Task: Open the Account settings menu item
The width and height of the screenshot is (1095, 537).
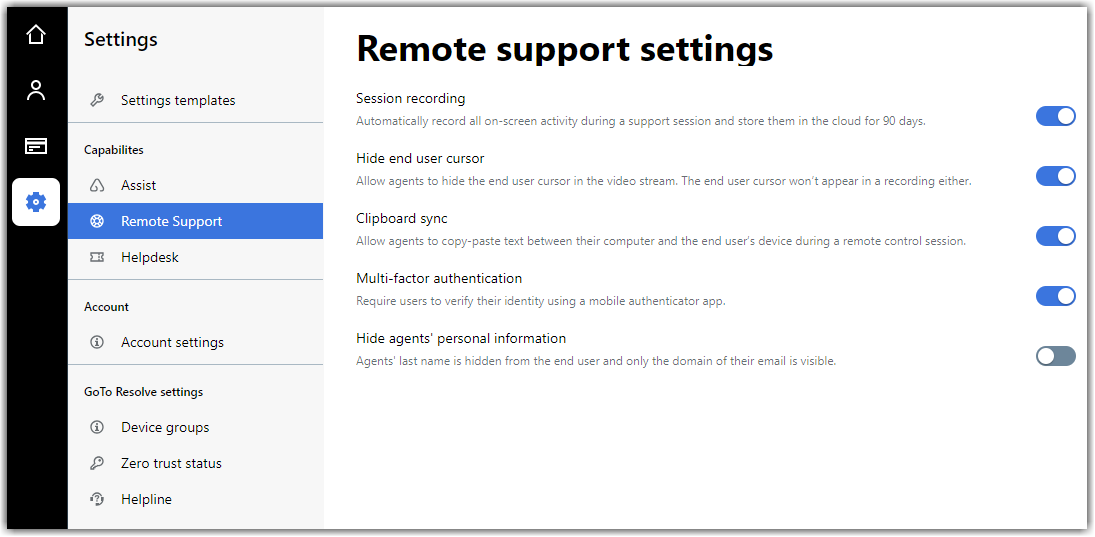Action: point(196,342)
